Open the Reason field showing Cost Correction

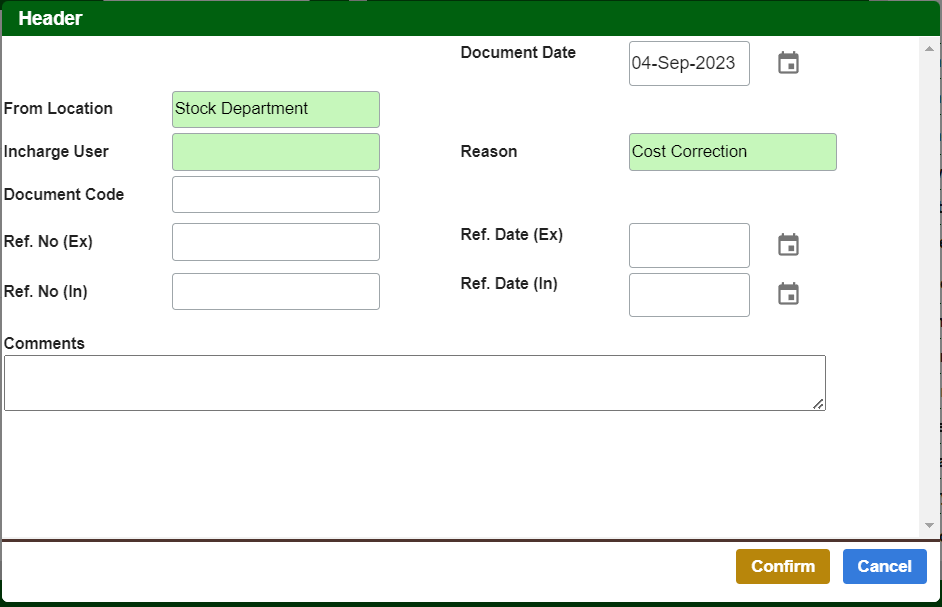(732, 152)
